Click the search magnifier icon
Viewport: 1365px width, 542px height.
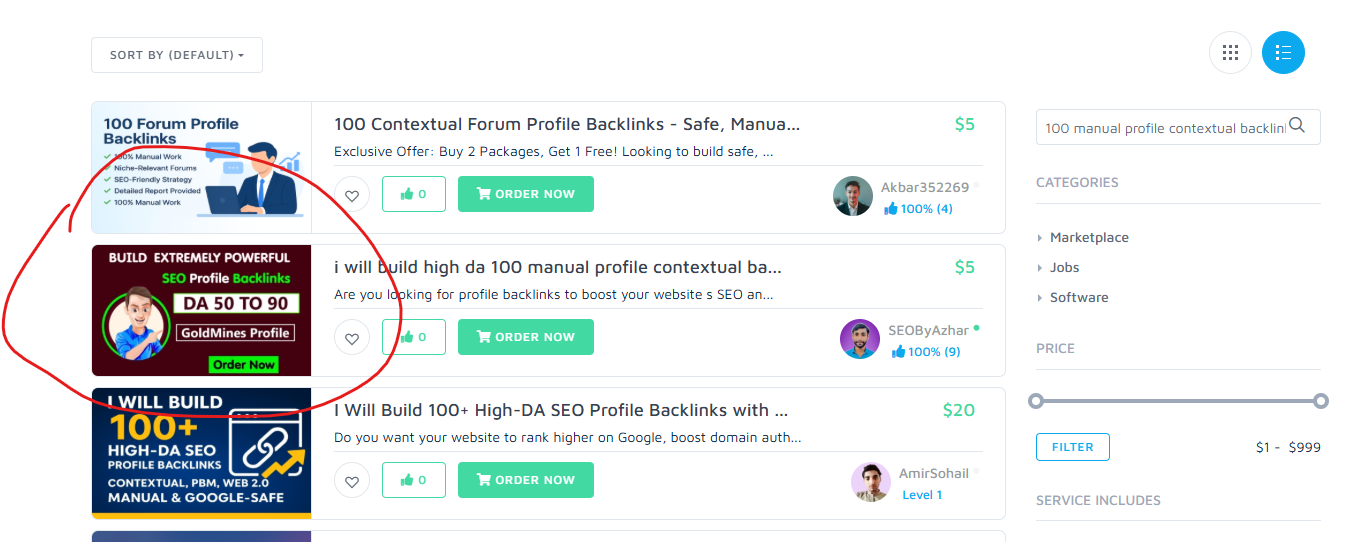point(1297,126)
